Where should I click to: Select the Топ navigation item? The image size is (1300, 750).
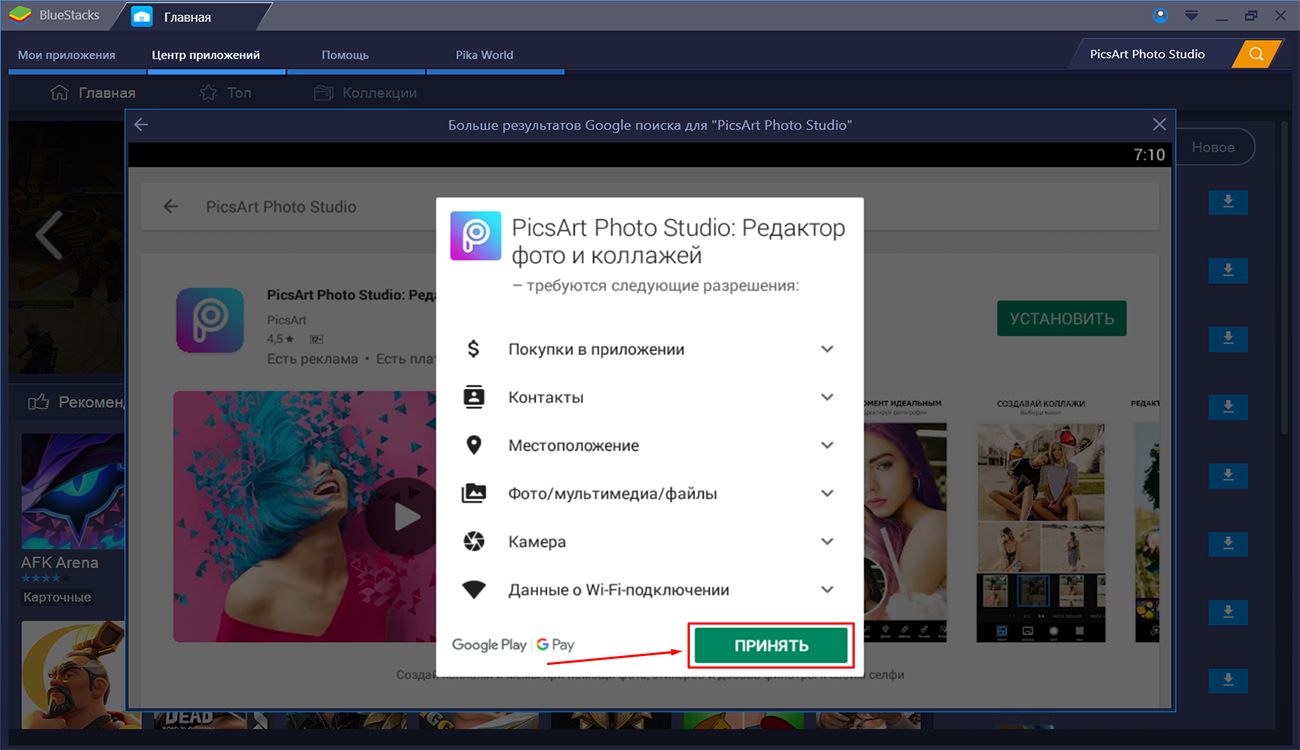click(225, 93)
